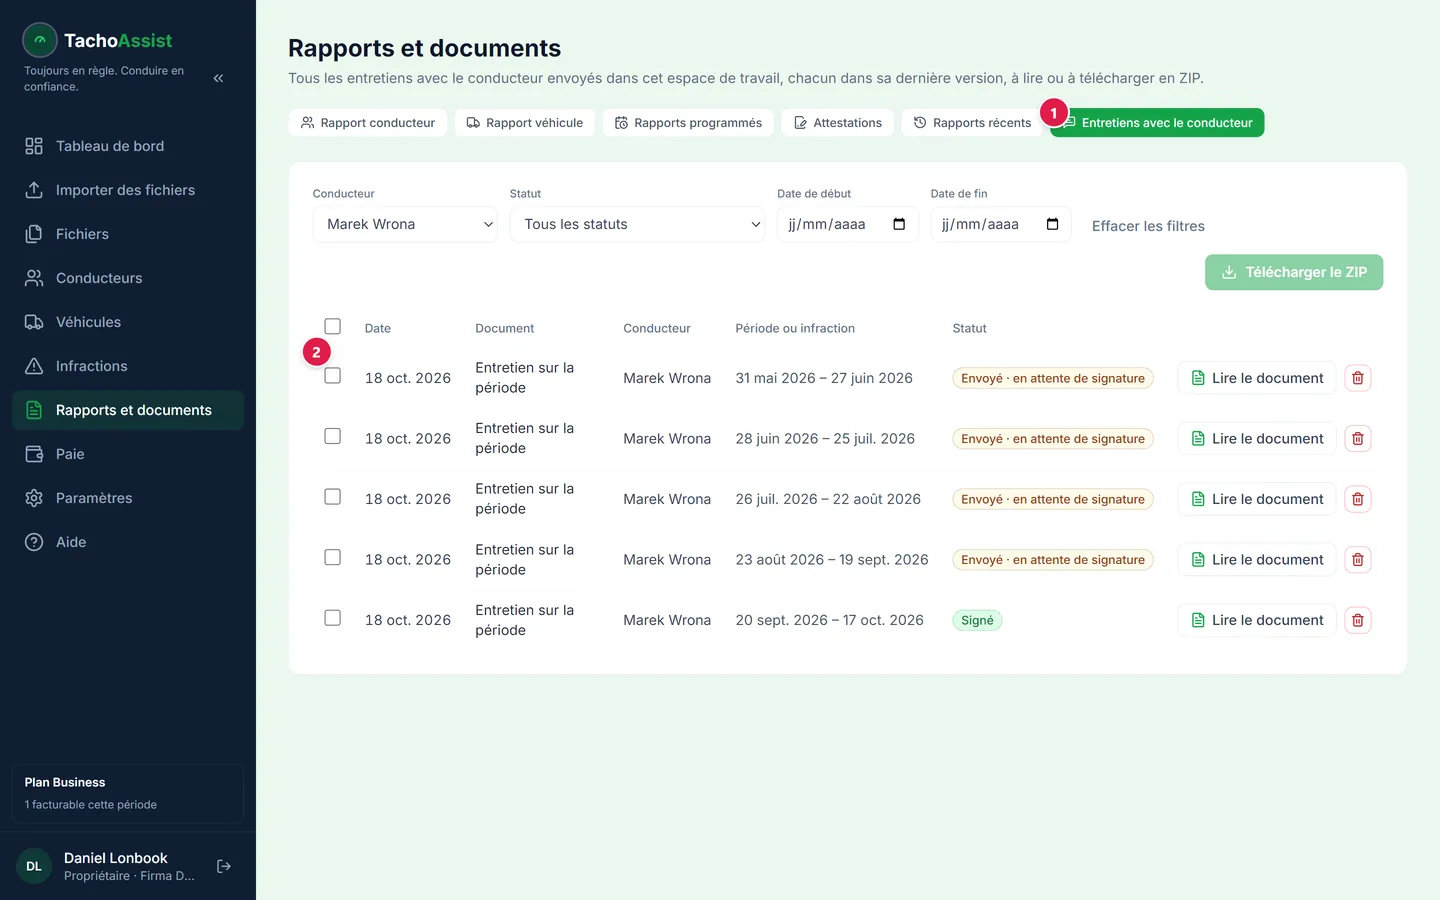Expand the Statut dropdown 'Tous les statuts'

tap(637, 224)
